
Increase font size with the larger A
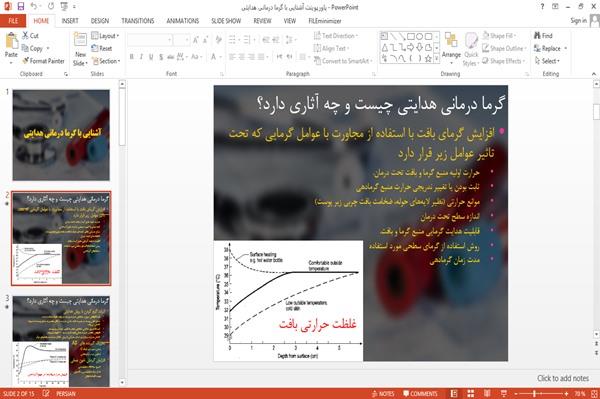click(196, 39)
